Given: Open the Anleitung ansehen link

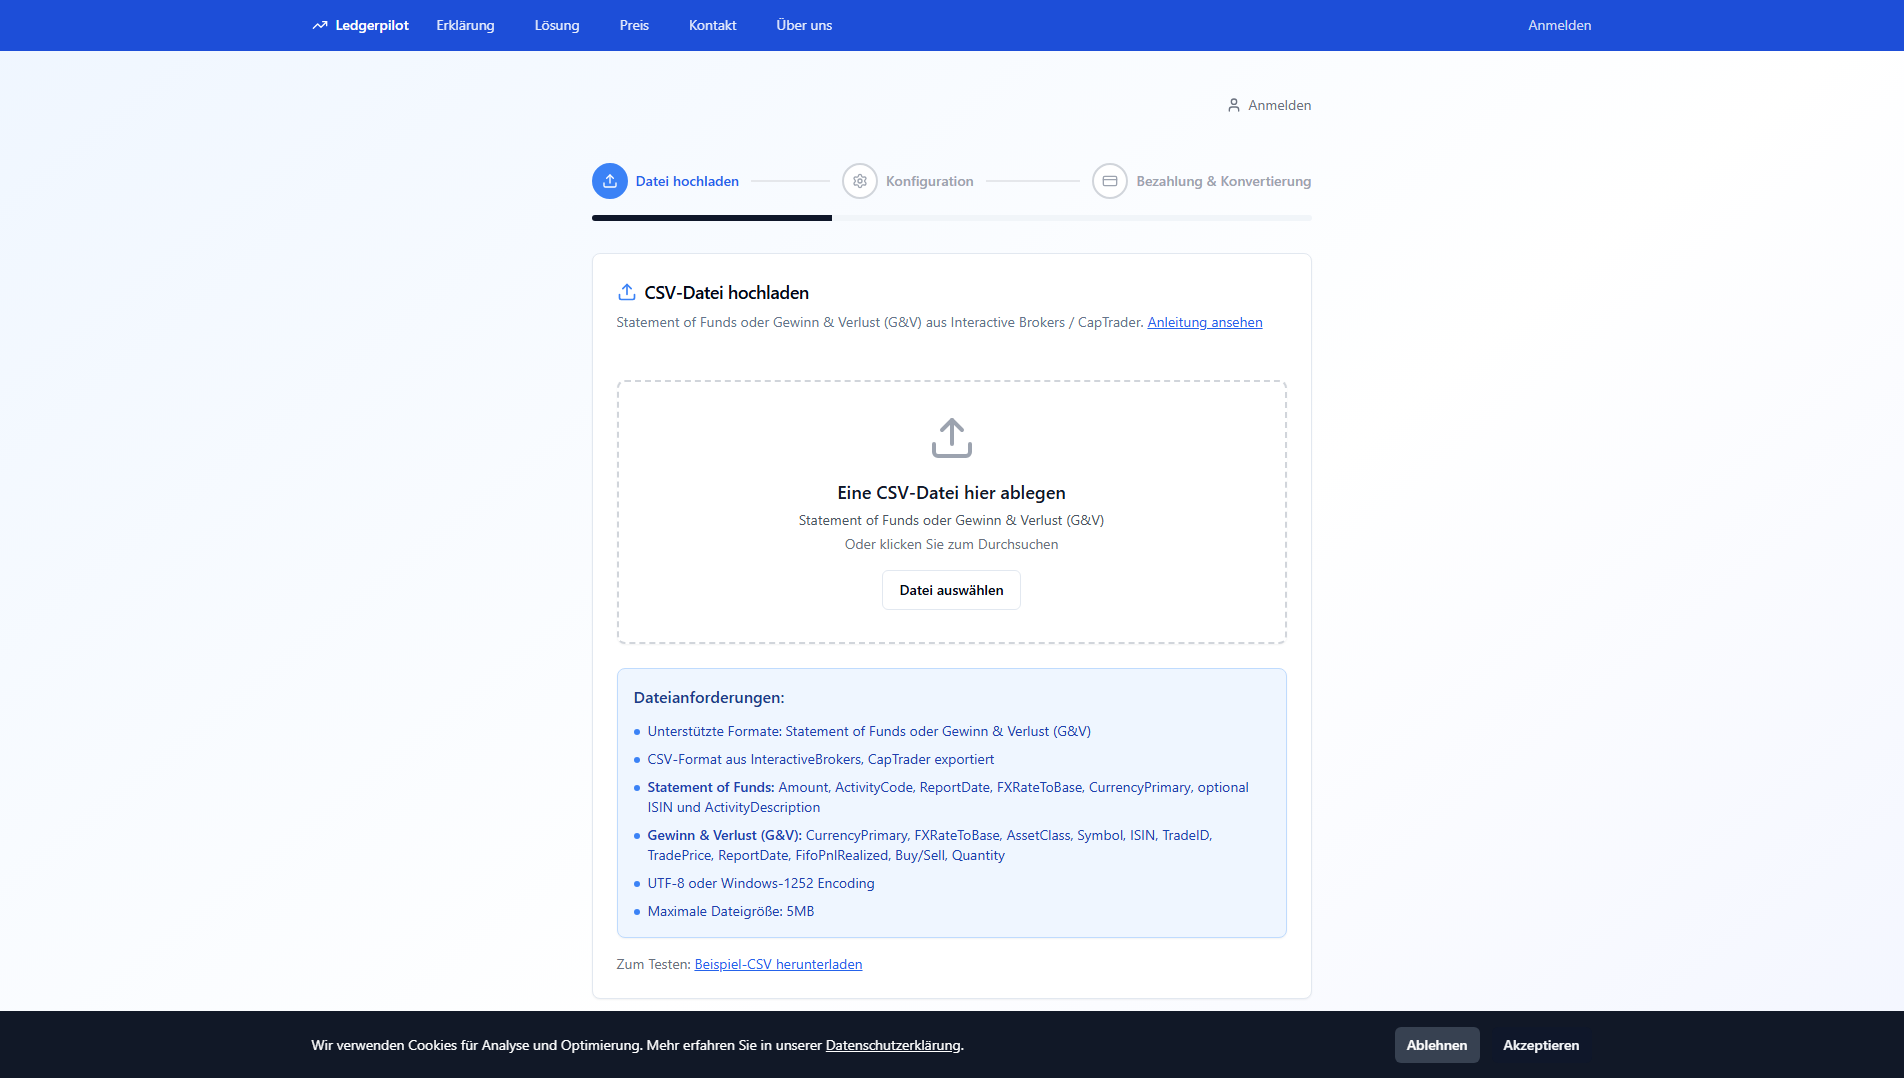Looking at the screenshot, I should [x=1205, y=322].
